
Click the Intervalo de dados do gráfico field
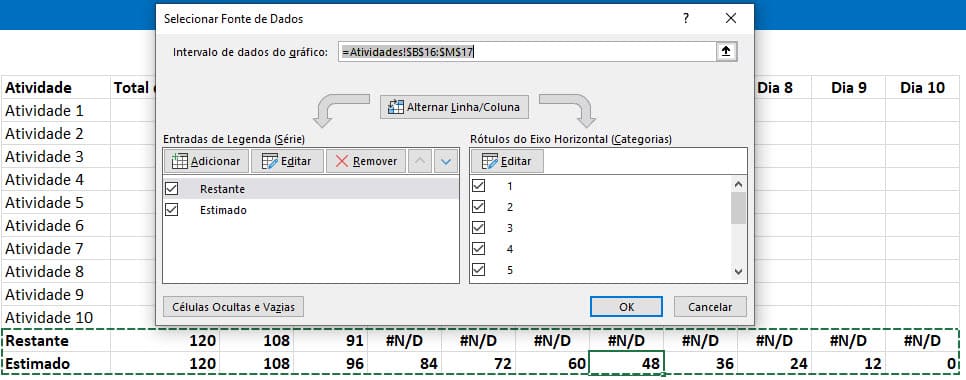(527, 52)
